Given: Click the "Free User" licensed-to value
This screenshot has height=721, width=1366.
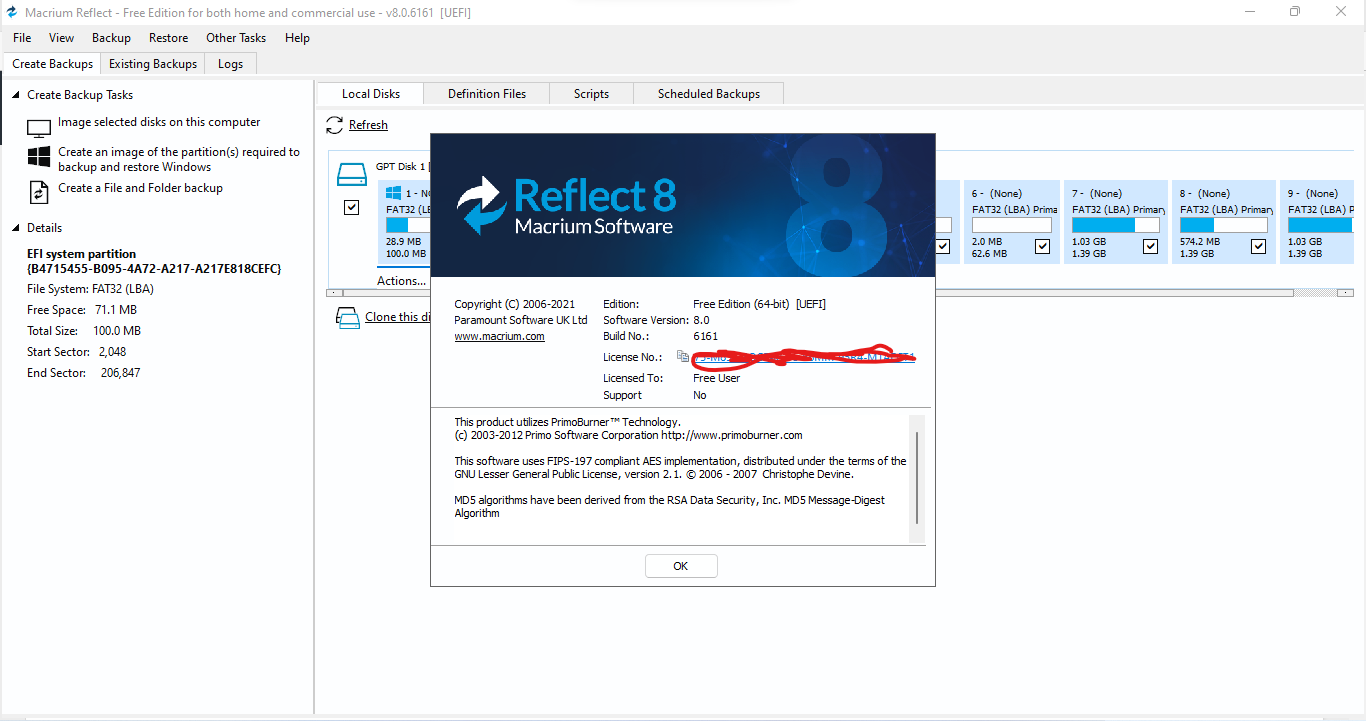Looking at the screenshot, I should pos(717,378).
